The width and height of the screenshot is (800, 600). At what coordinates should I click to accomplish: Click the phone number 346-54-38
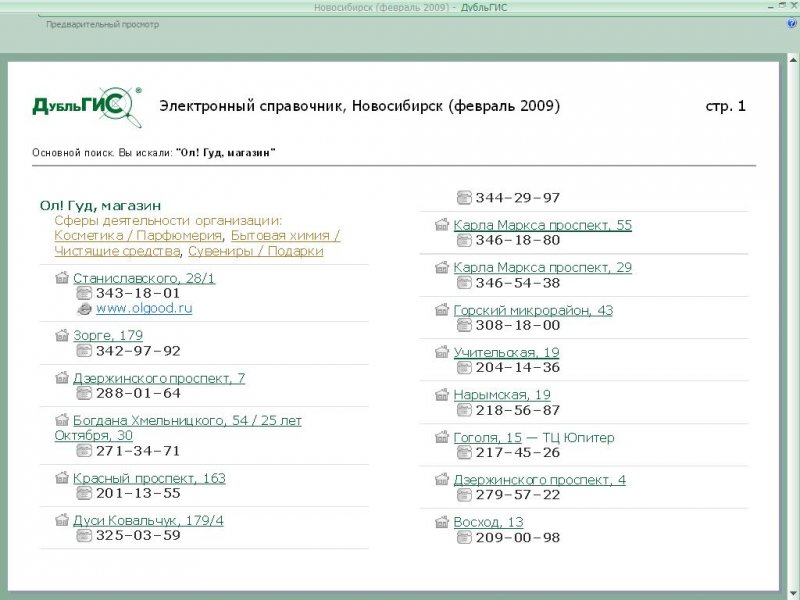pyautogui.click(x=517, y=283)
